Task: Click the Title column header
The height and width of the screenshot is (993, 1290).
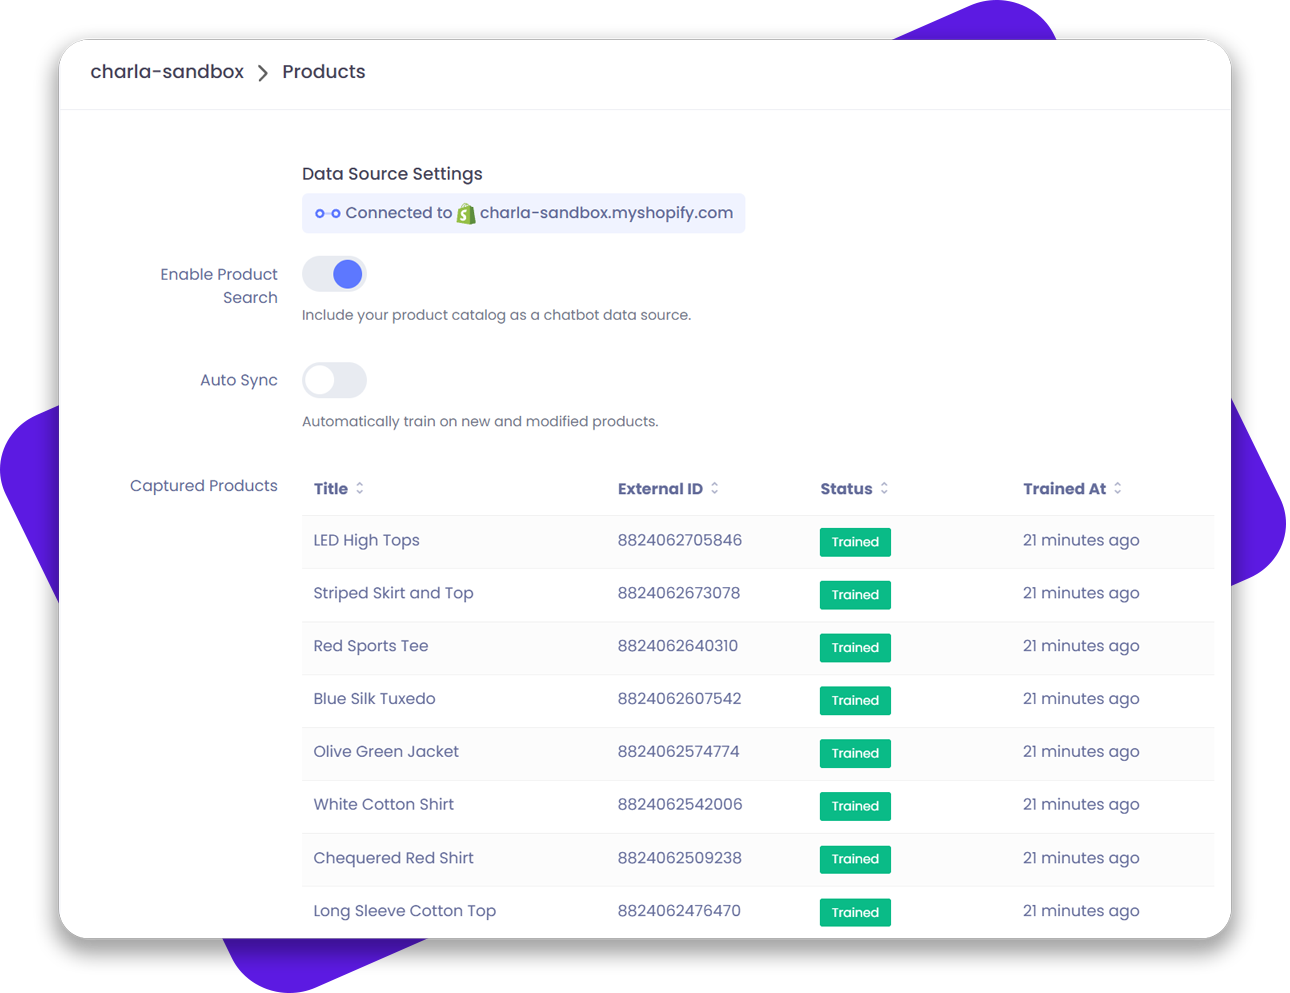Action: point(331,489)
